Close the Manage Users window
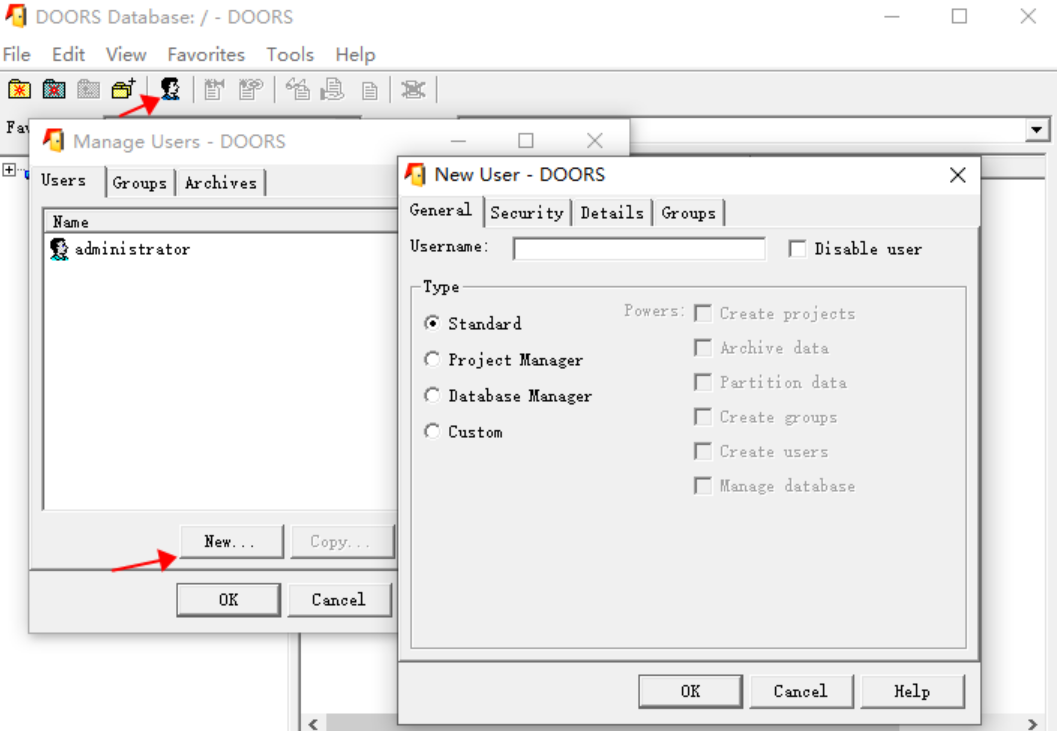The image size is (1057, 731). pos(595,140)
